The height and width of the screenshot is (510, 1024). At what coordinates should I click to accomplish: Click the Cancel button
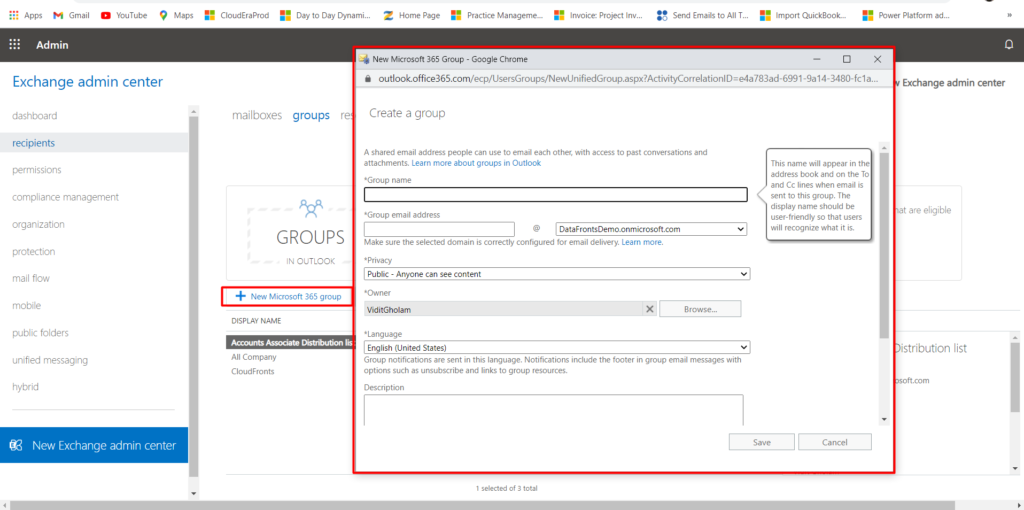(835, 442)
